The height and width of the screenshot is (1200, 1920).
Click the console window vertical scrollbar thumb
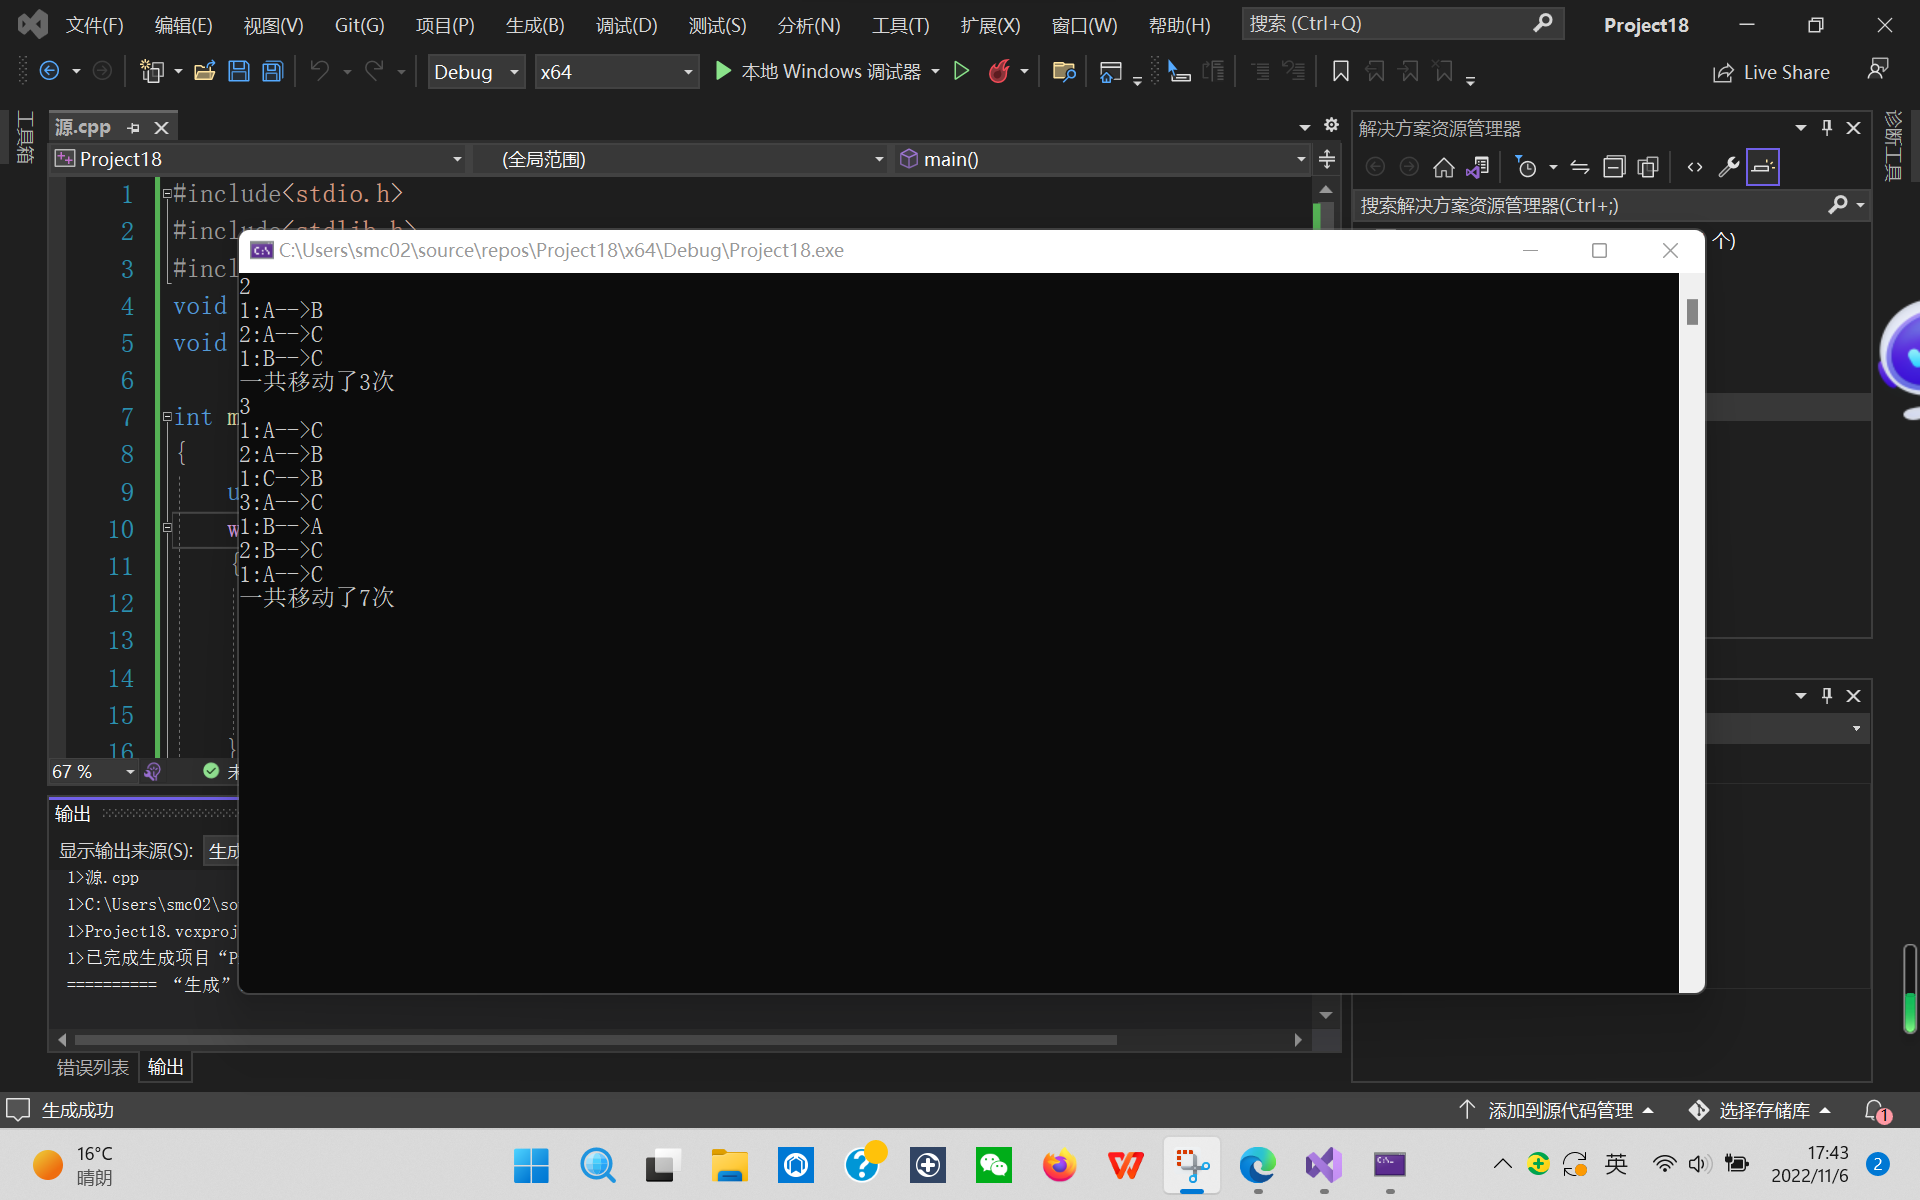(1692, 312)
